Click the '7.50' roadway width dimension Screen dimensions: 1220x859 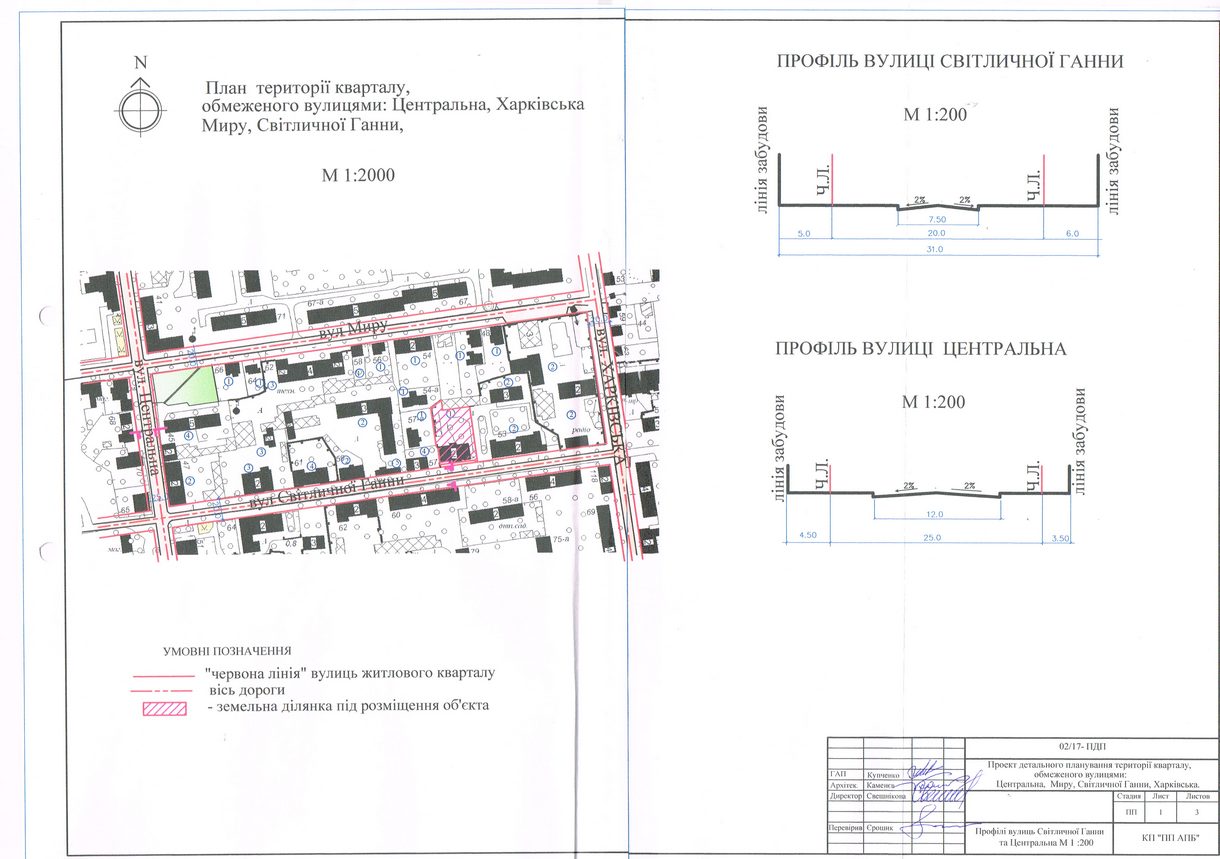pyautogui.click(x=937, y=218)
